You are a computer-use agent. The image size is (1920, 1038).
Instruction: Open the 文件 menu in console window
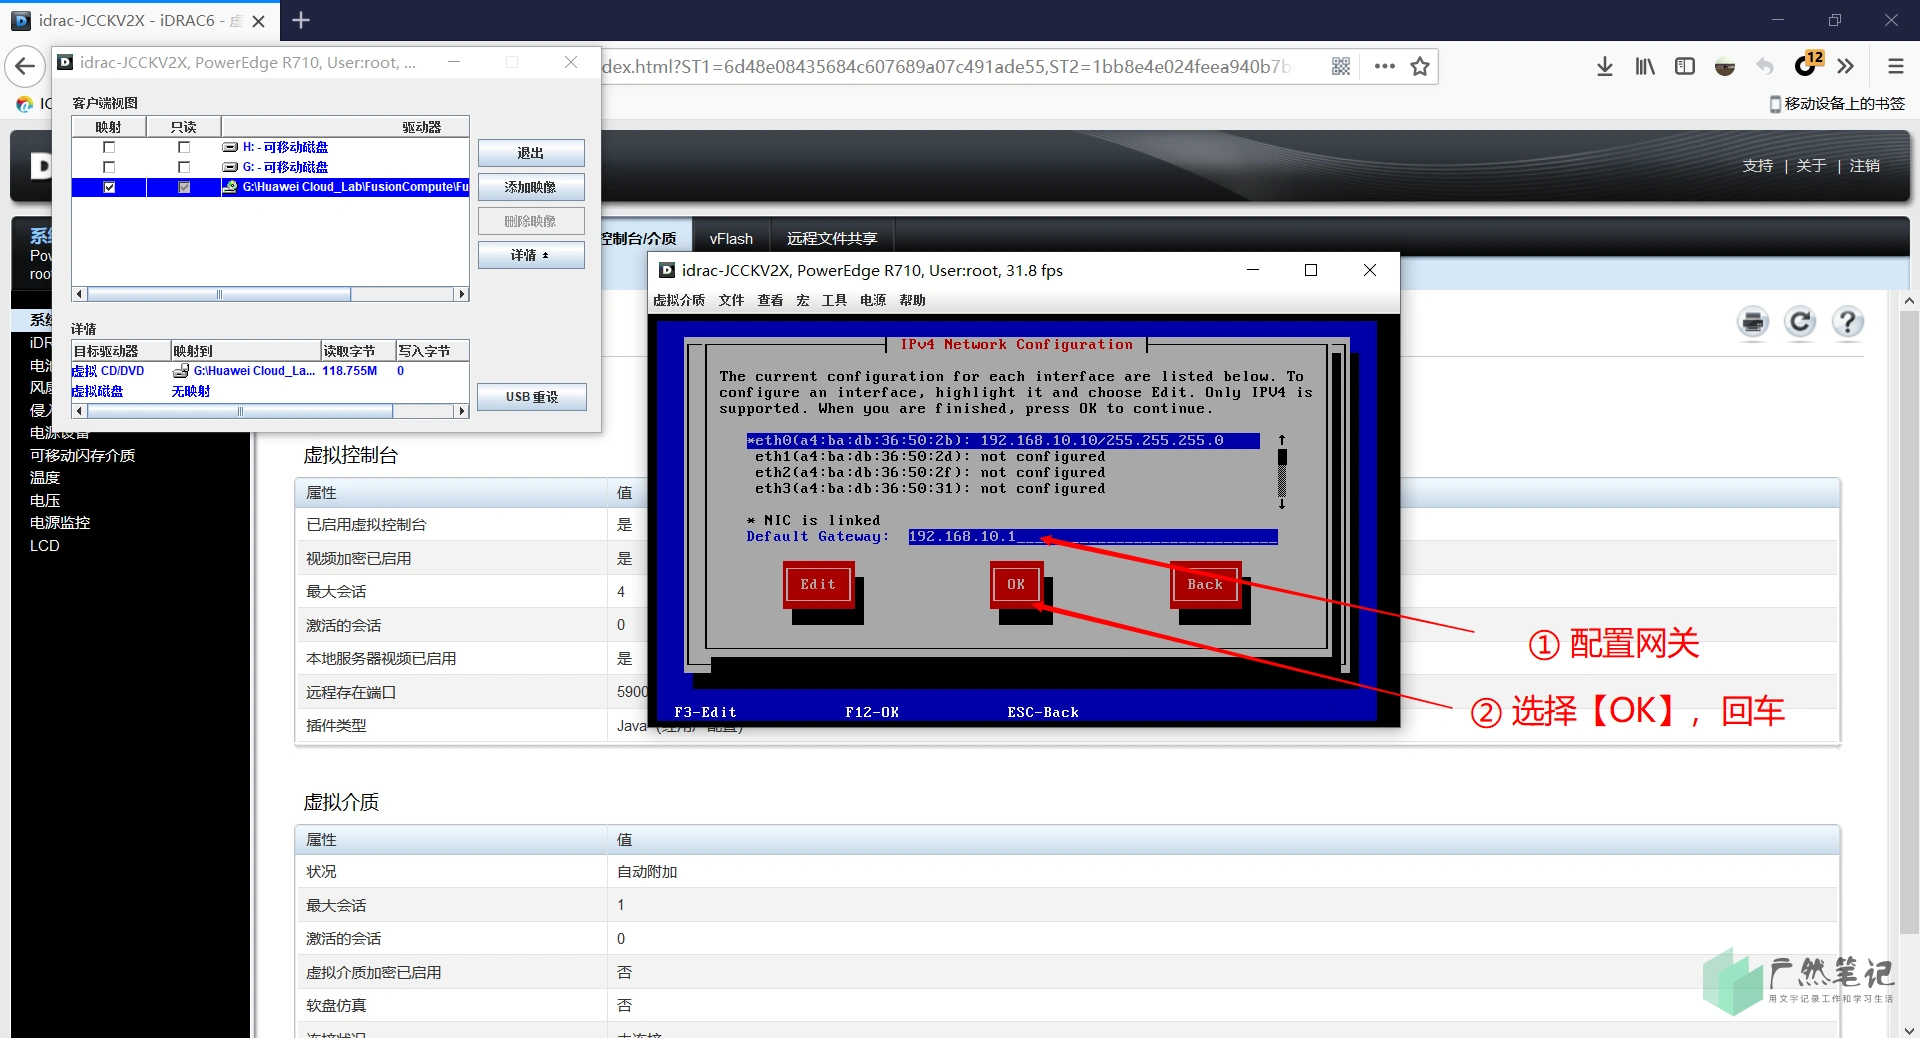click(731, 300)
